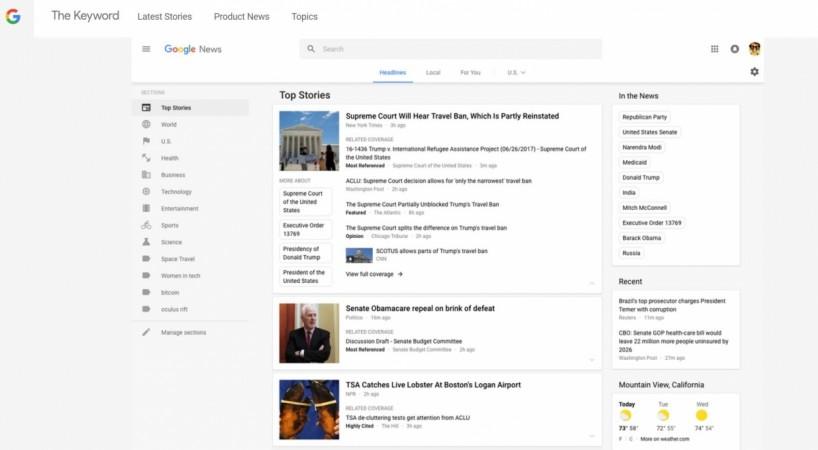Click the World globe icon in sidebar
Viewport: 818px width, 450px height.
[146, 124]
